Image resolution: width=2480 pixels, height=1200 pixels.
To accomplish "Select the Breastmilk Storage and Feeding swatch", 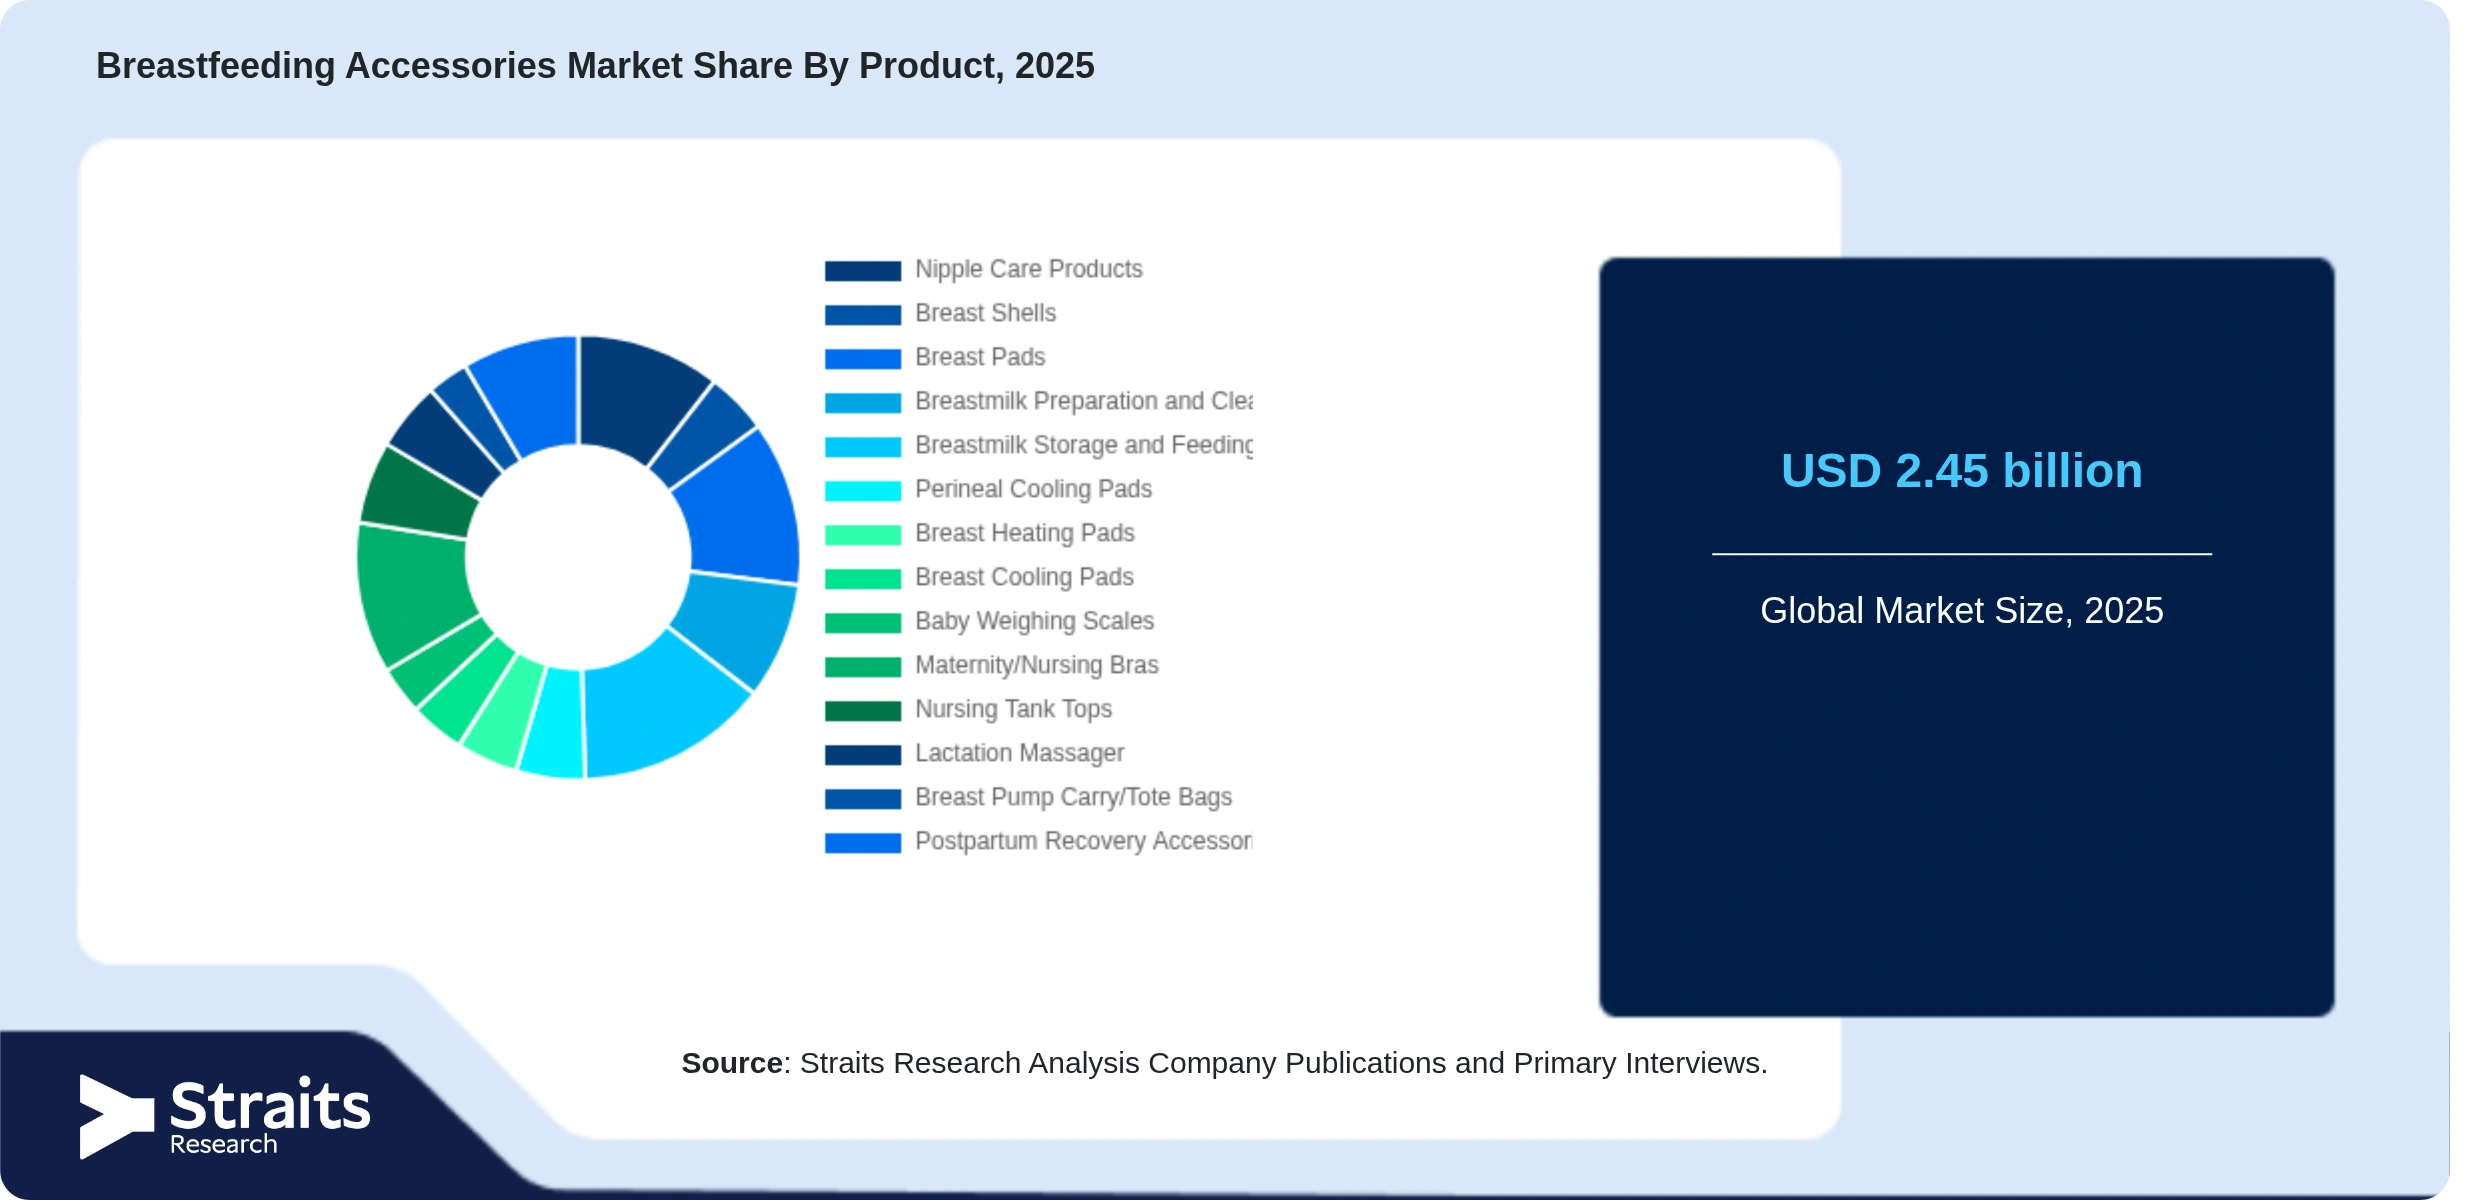I will click(863, 446).
